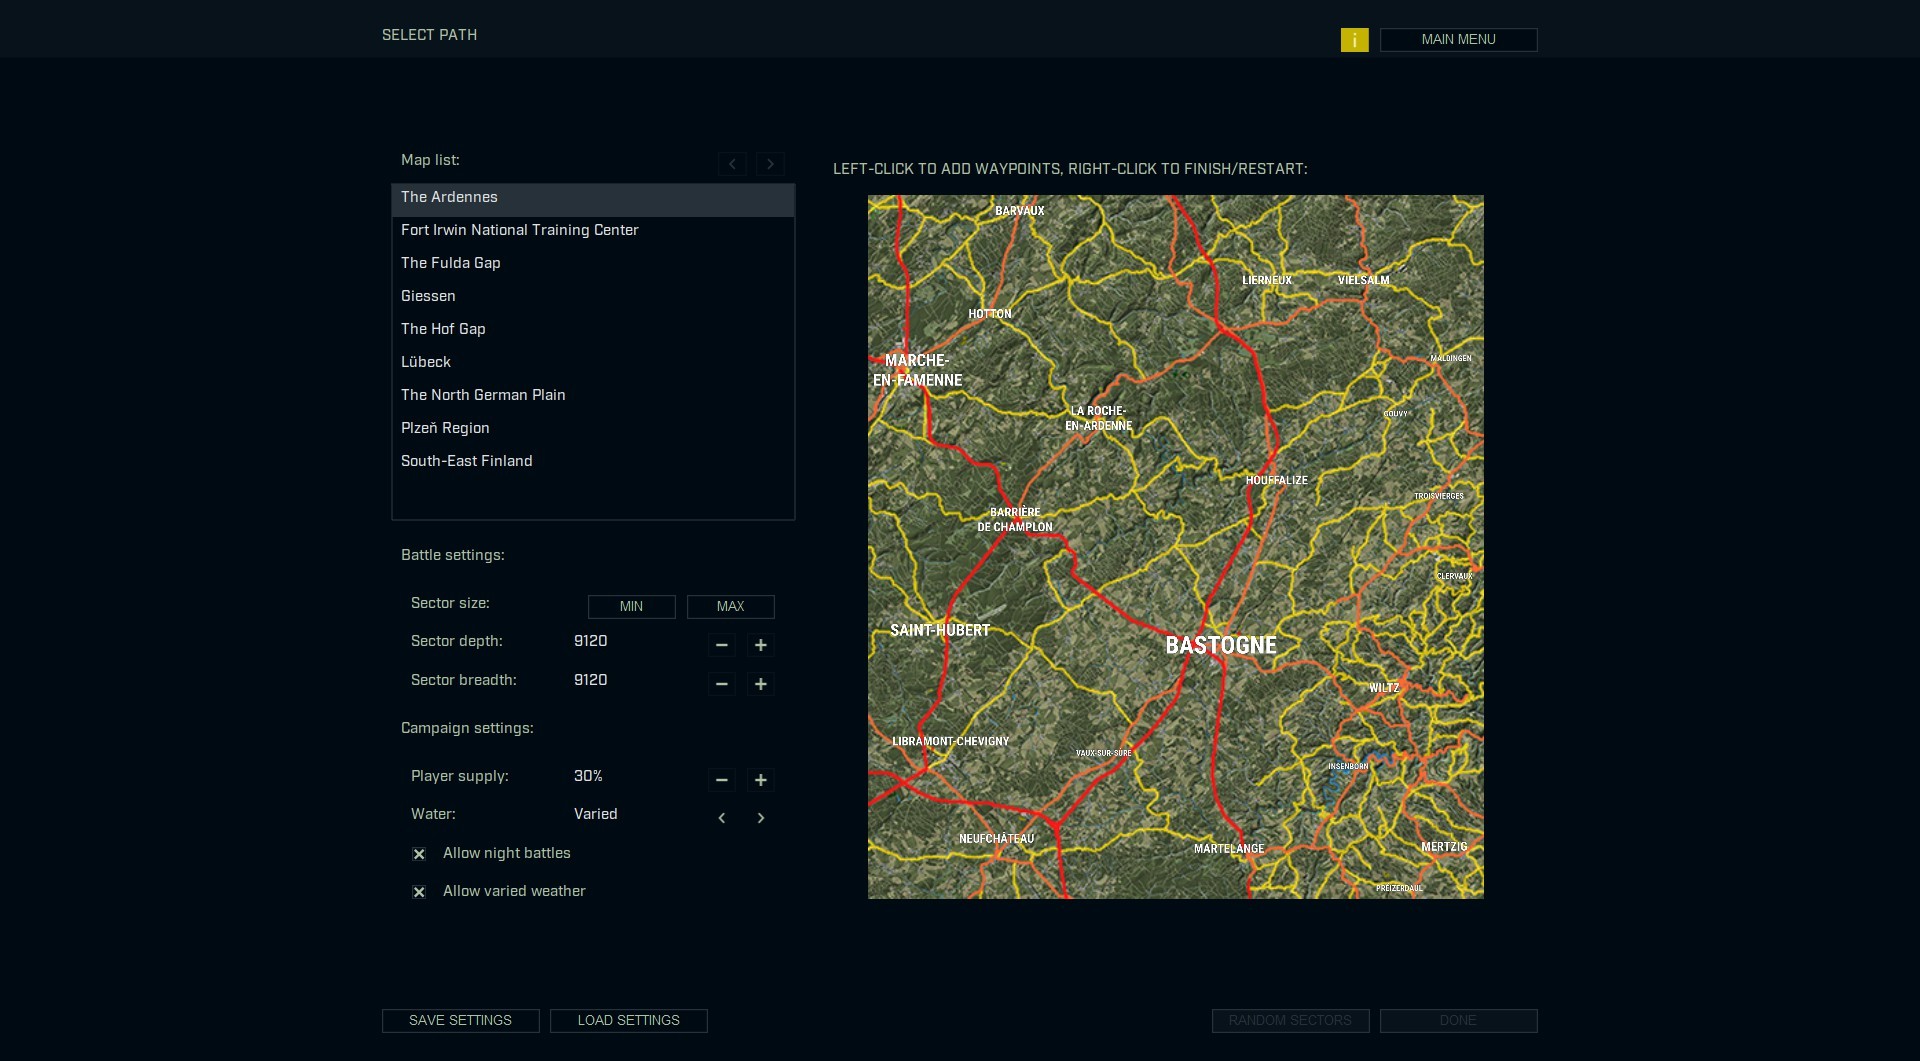Click the Save Settings button
The image size is (1920, 1061).
(x=460, y=1020)
